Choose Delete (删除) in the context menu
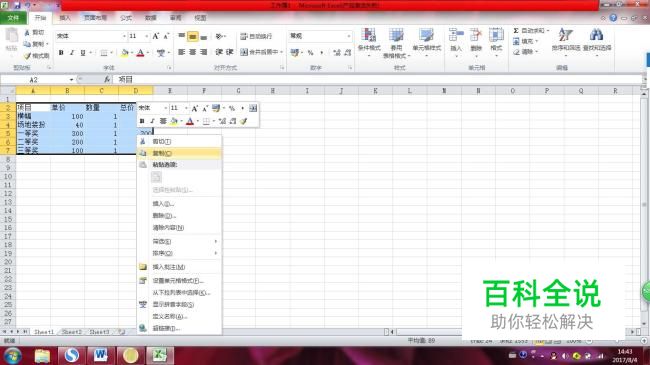The height and width of the screenshot is (365, 650). coord(179,216)
